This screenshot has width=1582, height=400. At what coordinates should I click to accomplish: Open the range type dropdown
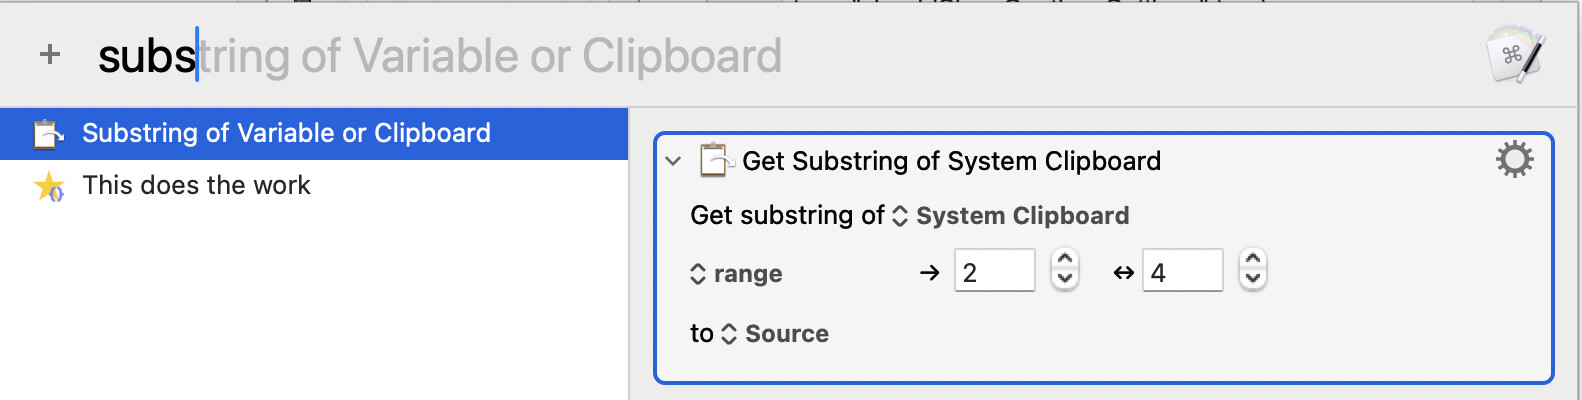click(x=737, y=274)
